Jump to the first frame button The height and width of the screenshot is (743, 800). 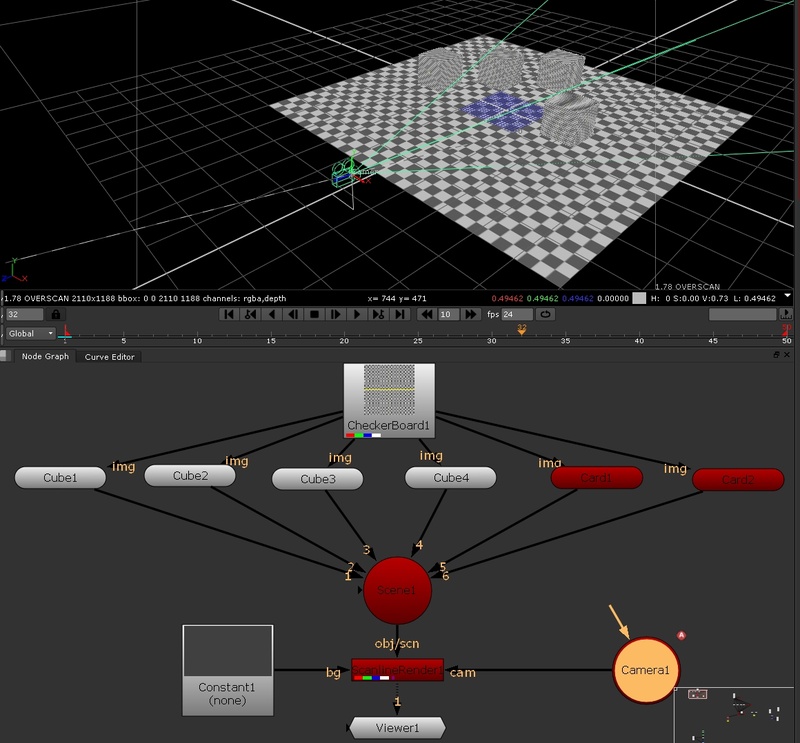click(229, 314)
